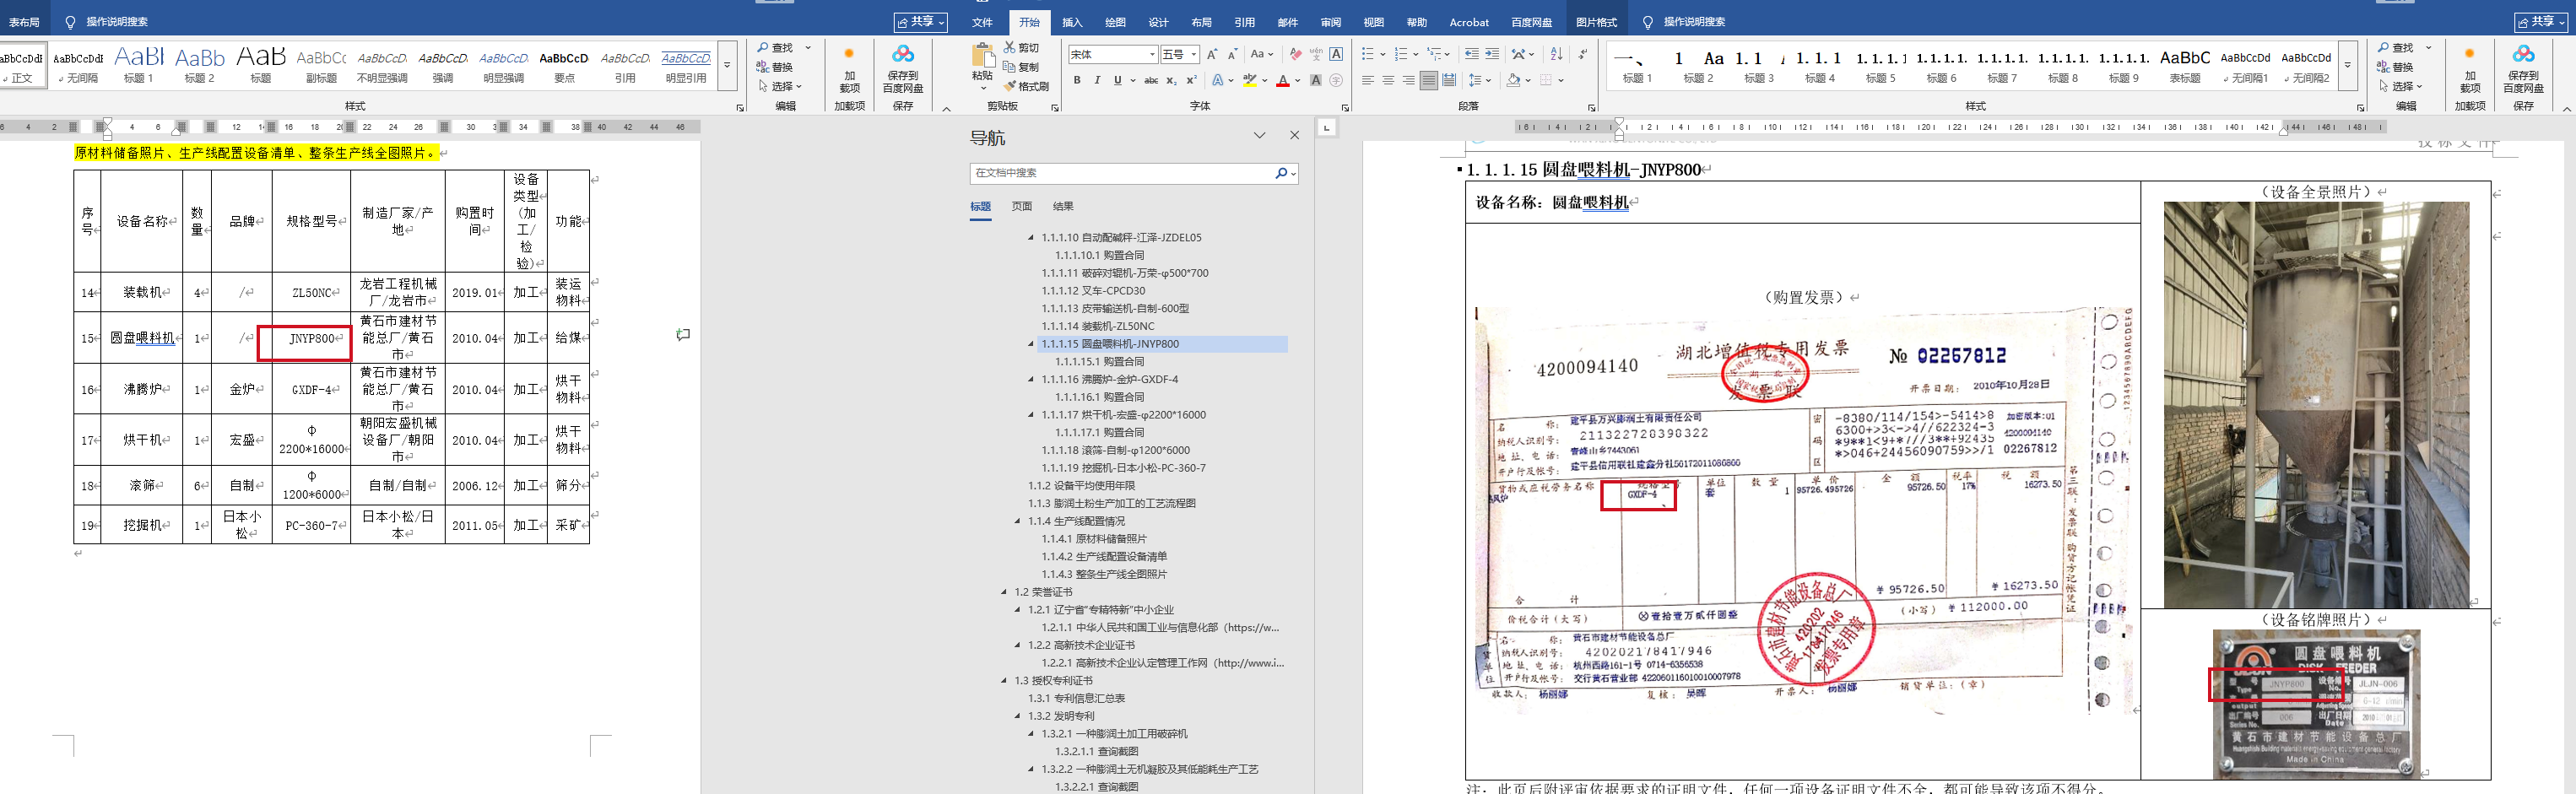Click the Format Painter (格式刷) brush icon
2576x794 pixels.
(x=1010, y=86)
